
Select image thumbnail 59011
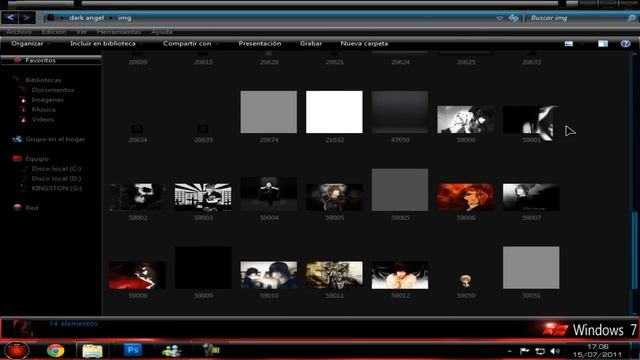pos(334,275)
